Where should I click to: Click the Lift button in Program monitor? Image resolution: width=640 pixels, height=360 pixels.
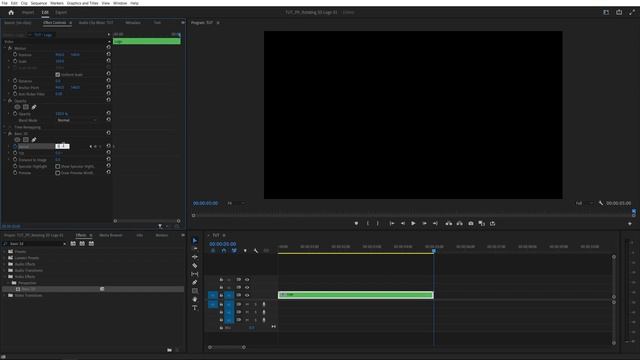[x=449, y=223]
